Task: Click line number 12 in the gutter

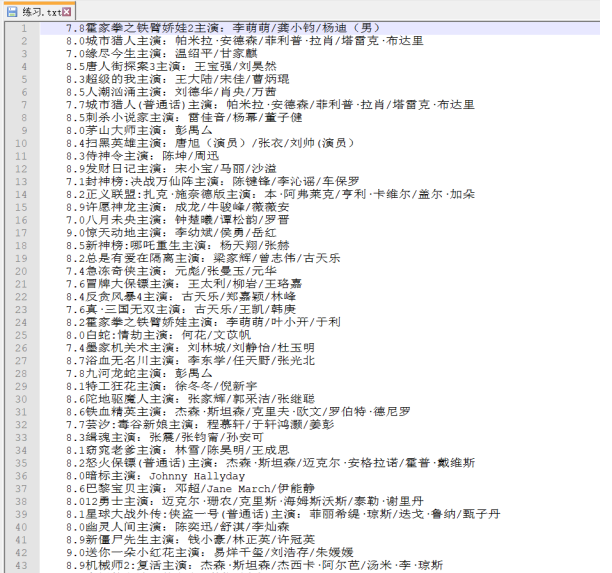Action: pyautogui.click(x=20, y=168)
